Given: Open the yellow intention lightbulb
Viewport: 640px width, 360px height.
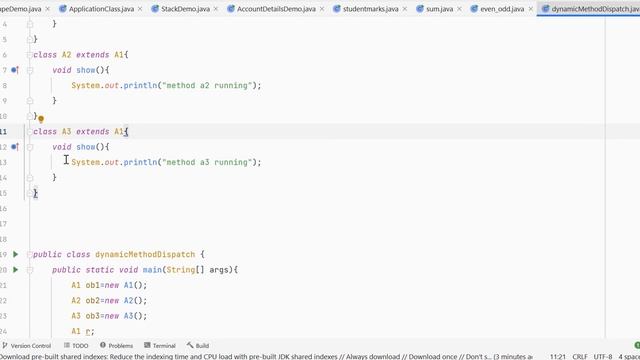Looking at the screenshot, I should coord(41,119).
